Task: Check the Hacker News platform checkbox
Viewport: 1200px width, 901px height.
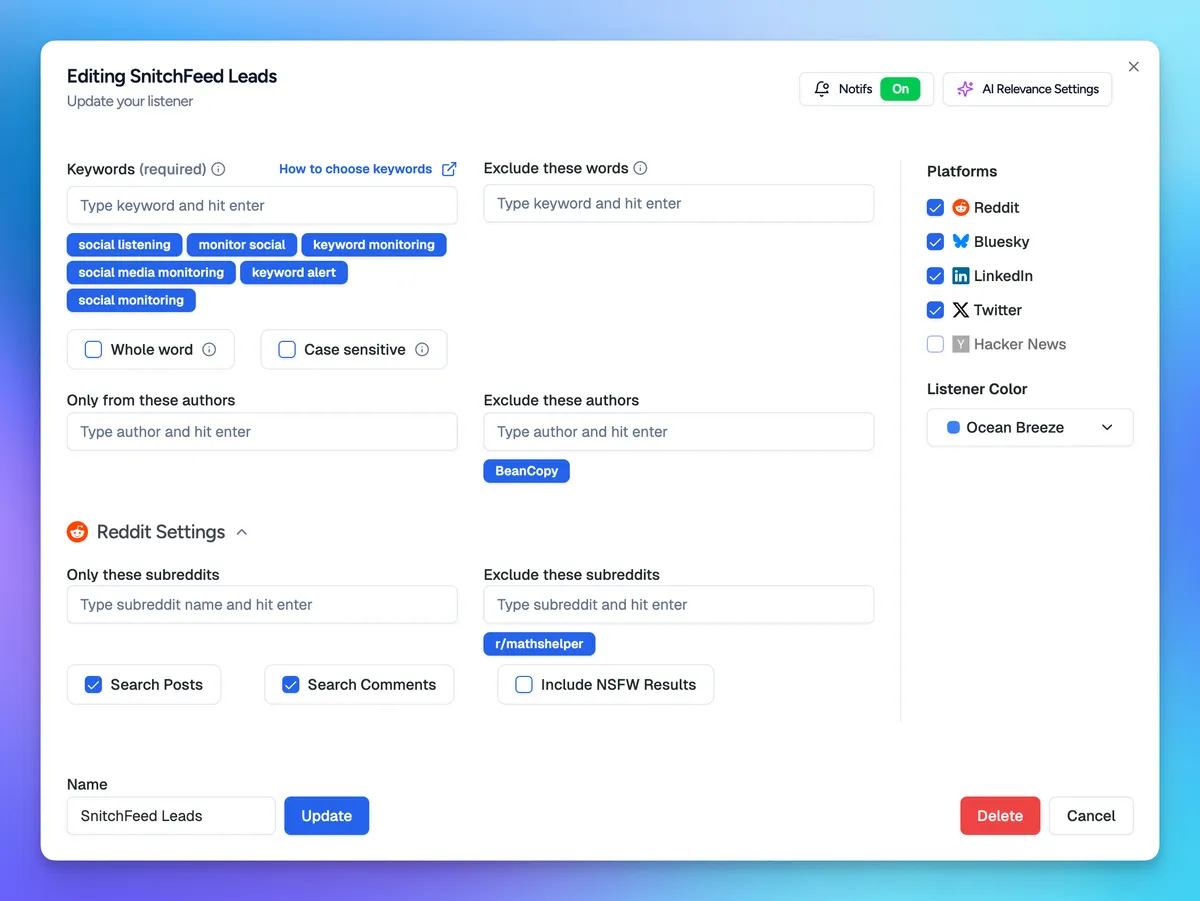Action: [935, 344]
